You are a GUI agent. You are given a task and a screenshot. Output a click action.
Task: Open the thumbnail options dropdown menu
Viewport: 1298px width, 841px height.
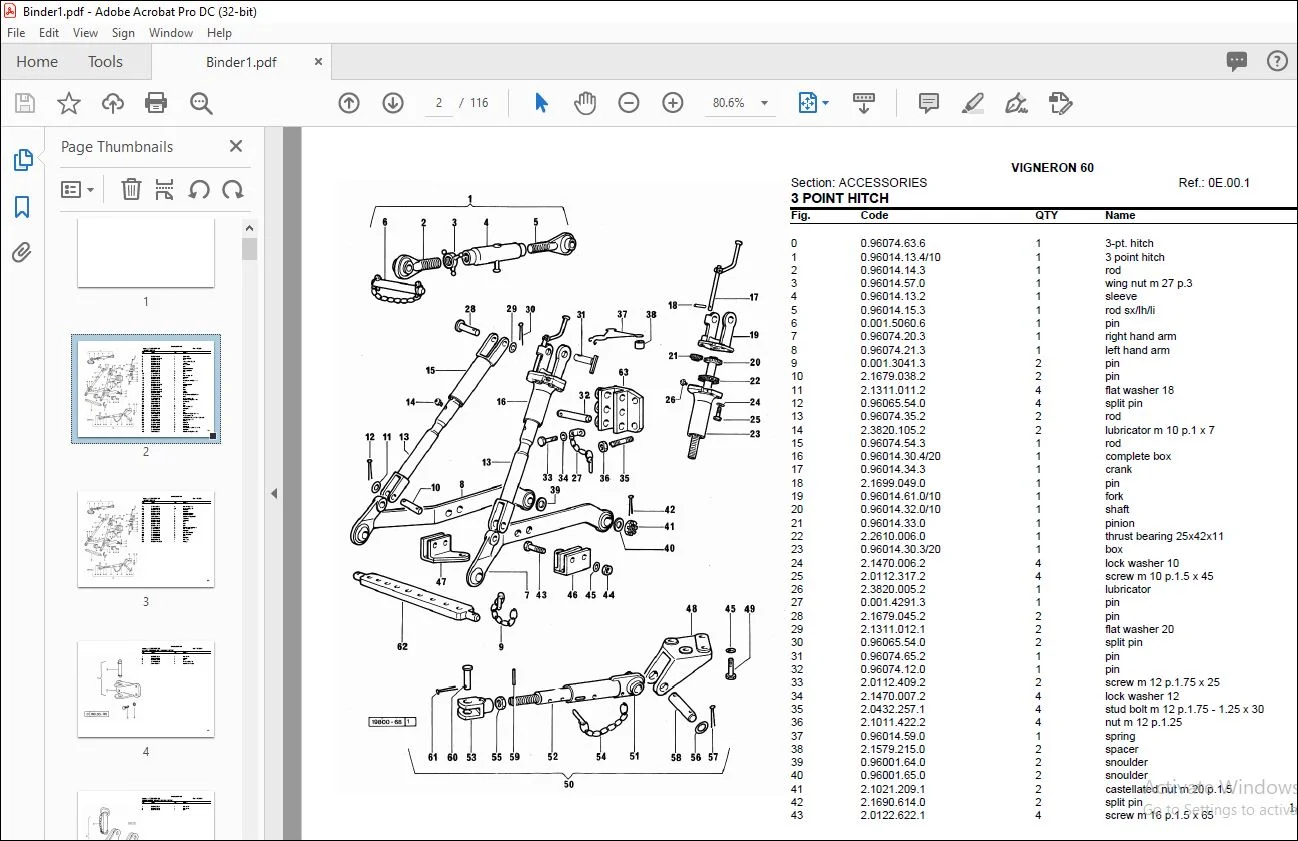(78, 189)
